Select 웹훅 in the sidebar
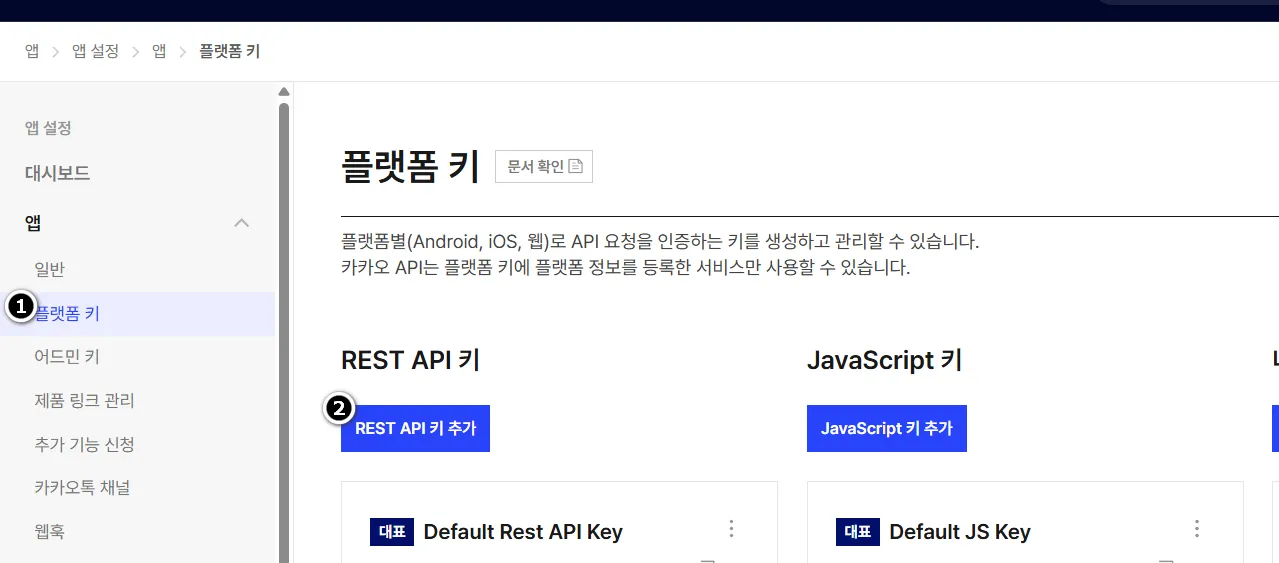Screen dimensions: 1279x563 point(49,532)
